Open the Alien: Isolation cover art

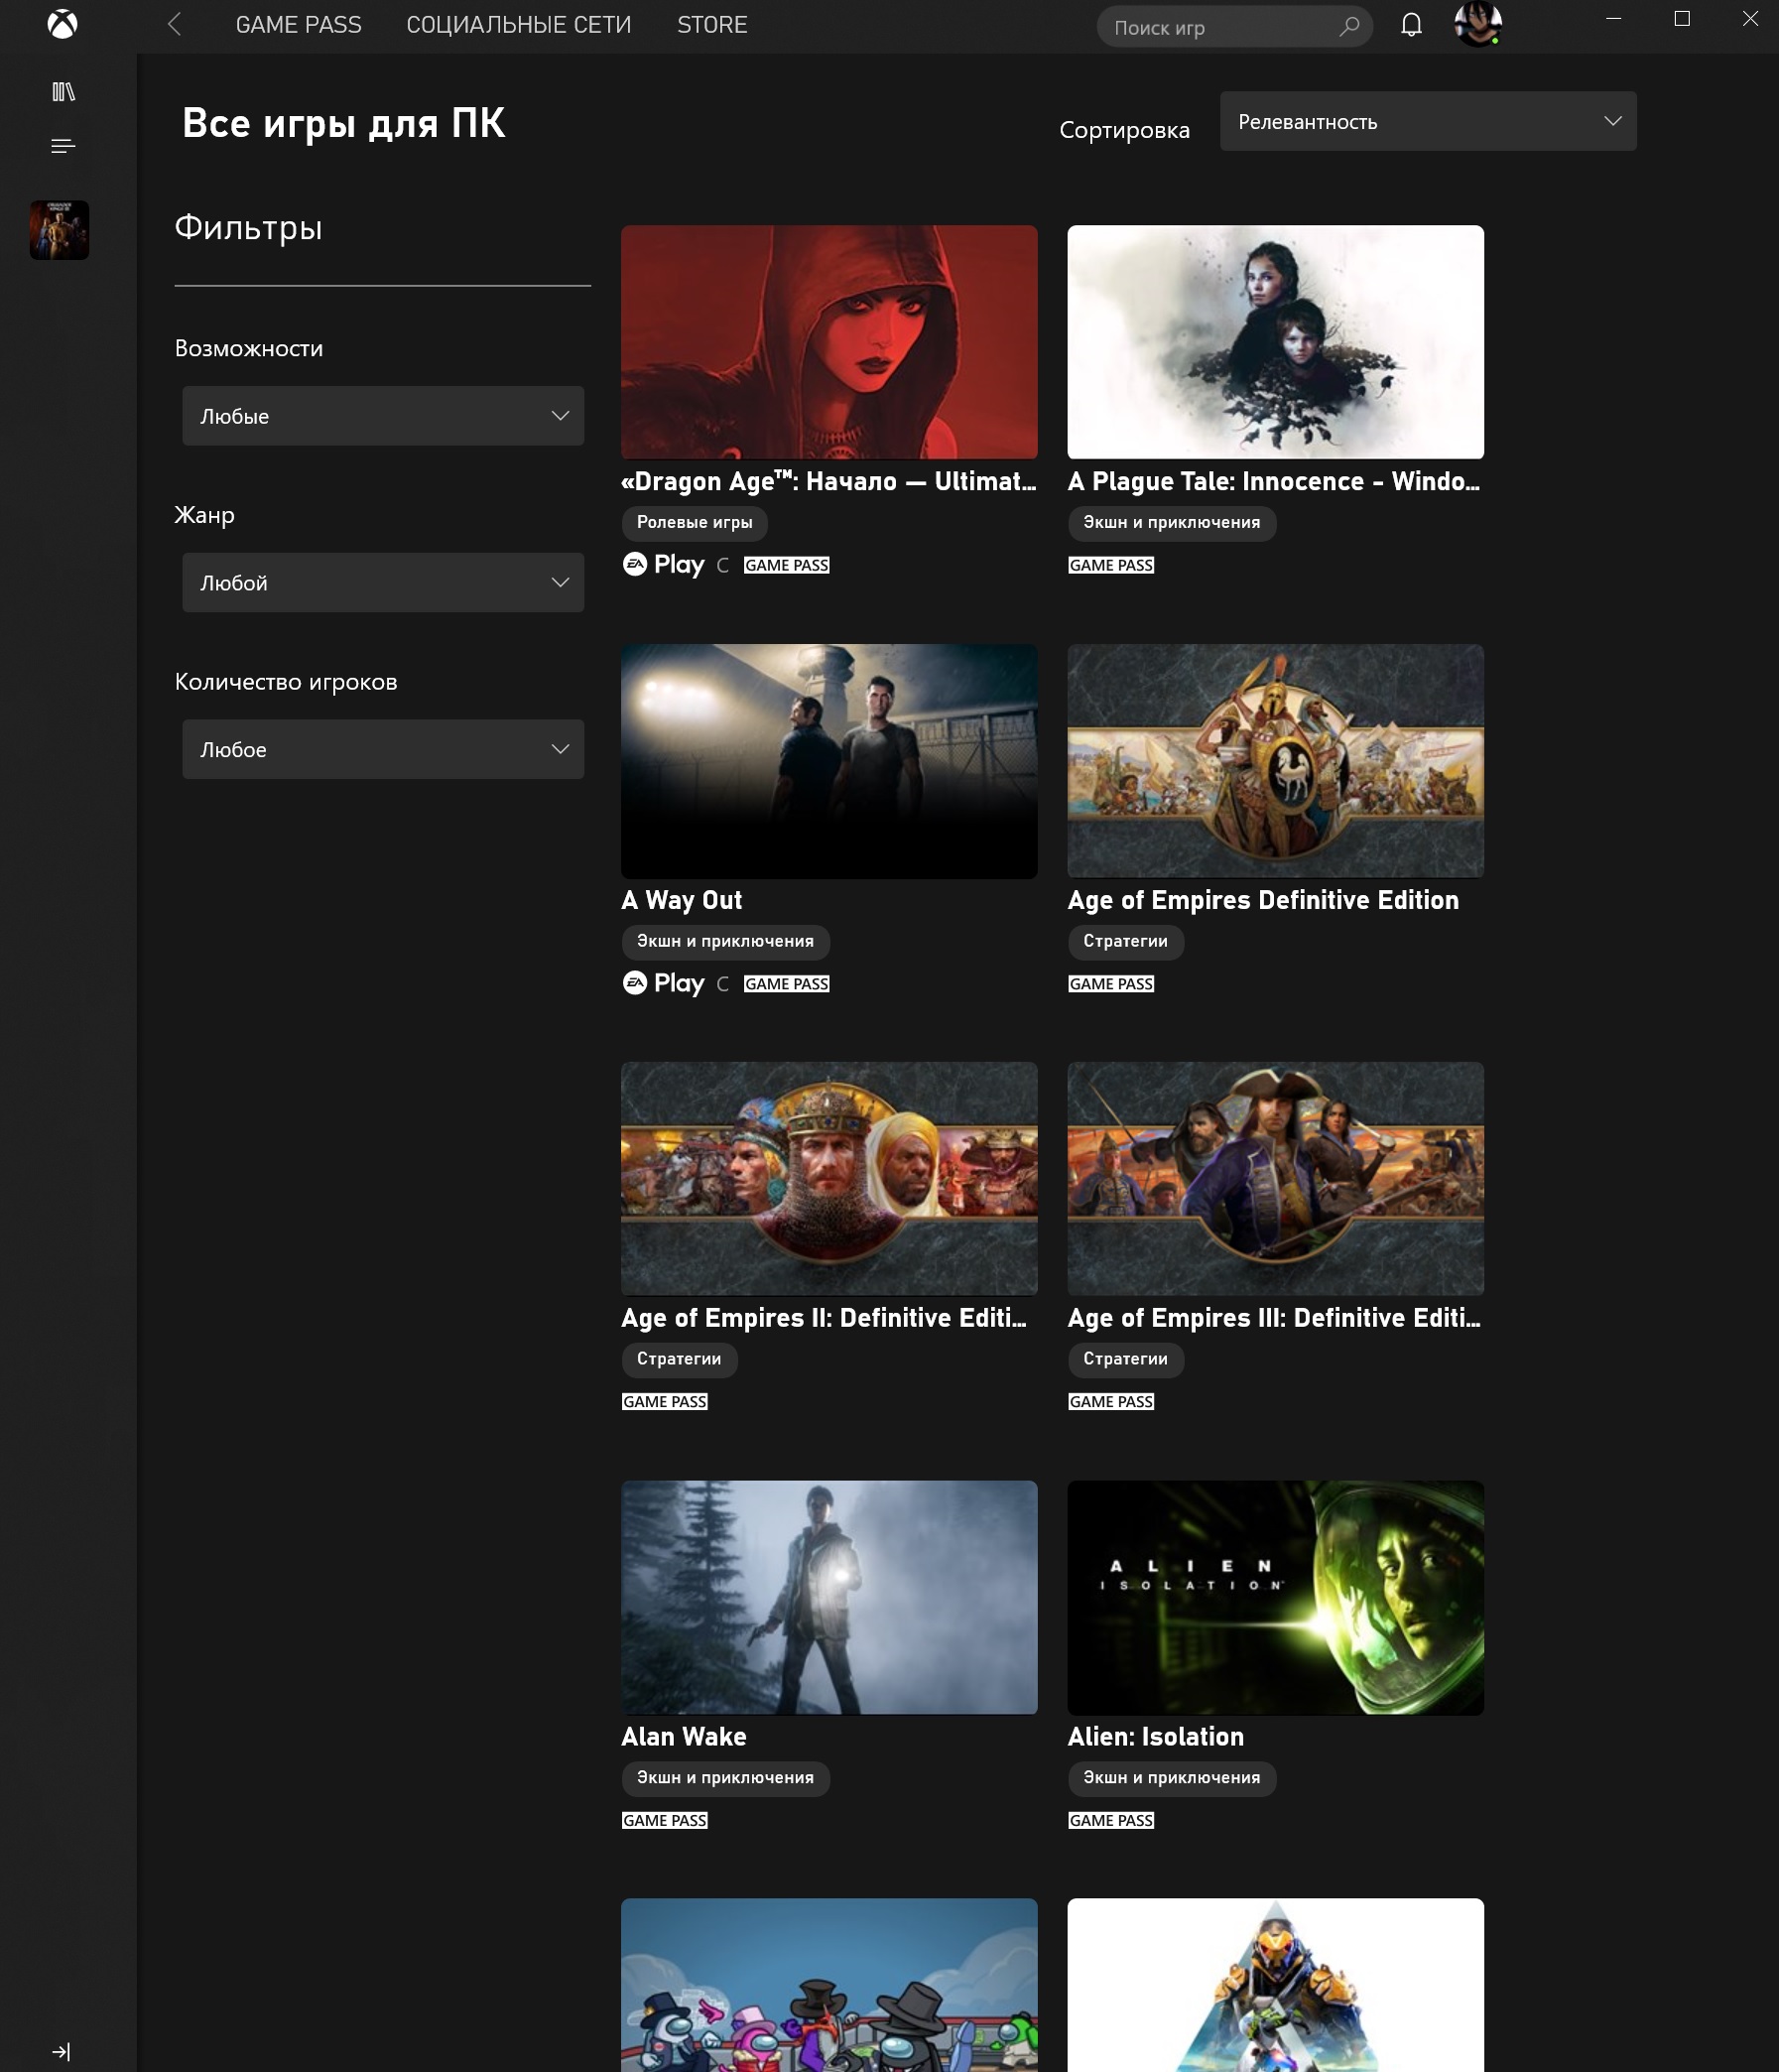1275,1598
